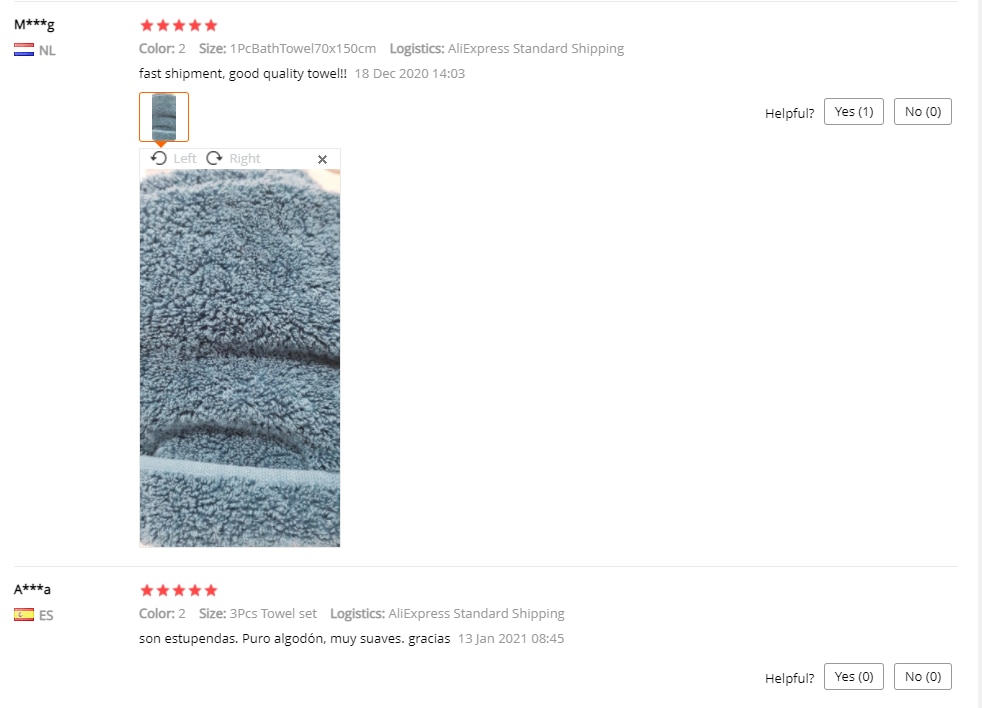Select the towel thumbnail in M***g's review
Image resolution: width=982 pixels, height=708 pixels.
point(163,117)
